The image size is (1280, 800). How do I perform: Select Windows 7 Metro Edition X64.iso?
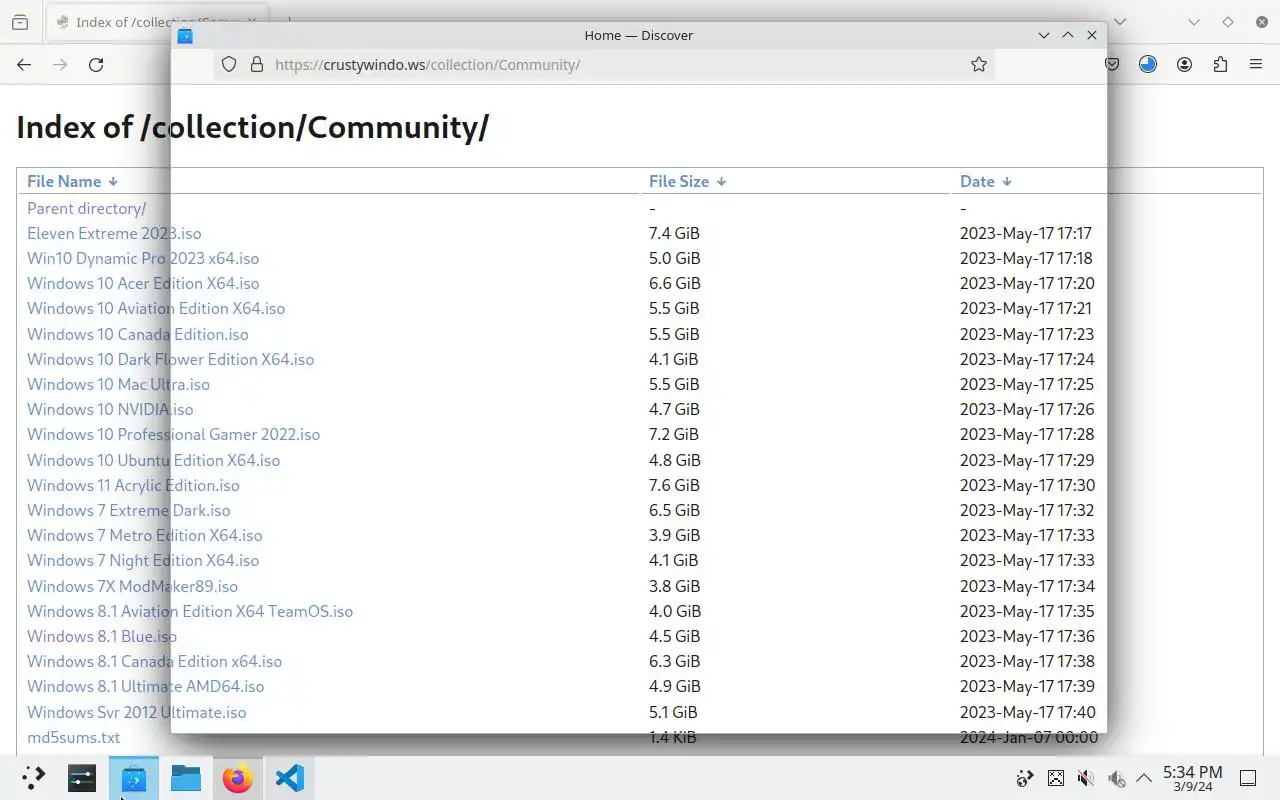144,535
